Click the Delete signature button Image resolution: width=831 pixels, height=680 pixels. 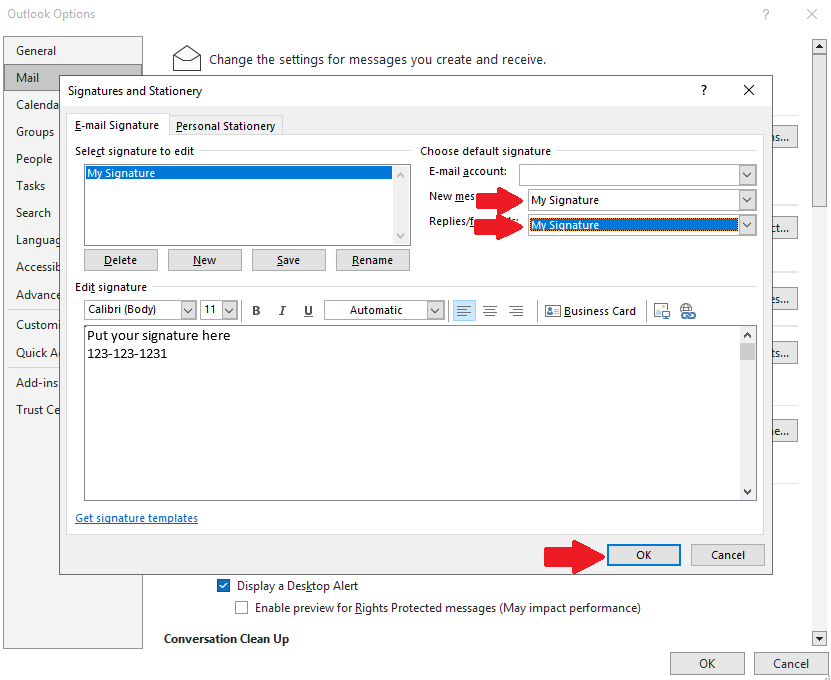[x=121, y=260]
